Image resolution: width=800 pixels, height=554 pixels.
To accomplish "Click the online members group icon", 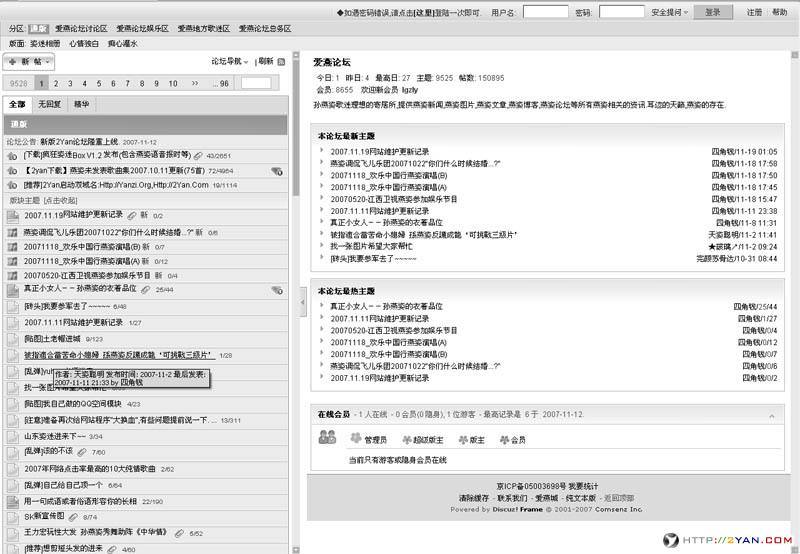I will pos(327,436).
